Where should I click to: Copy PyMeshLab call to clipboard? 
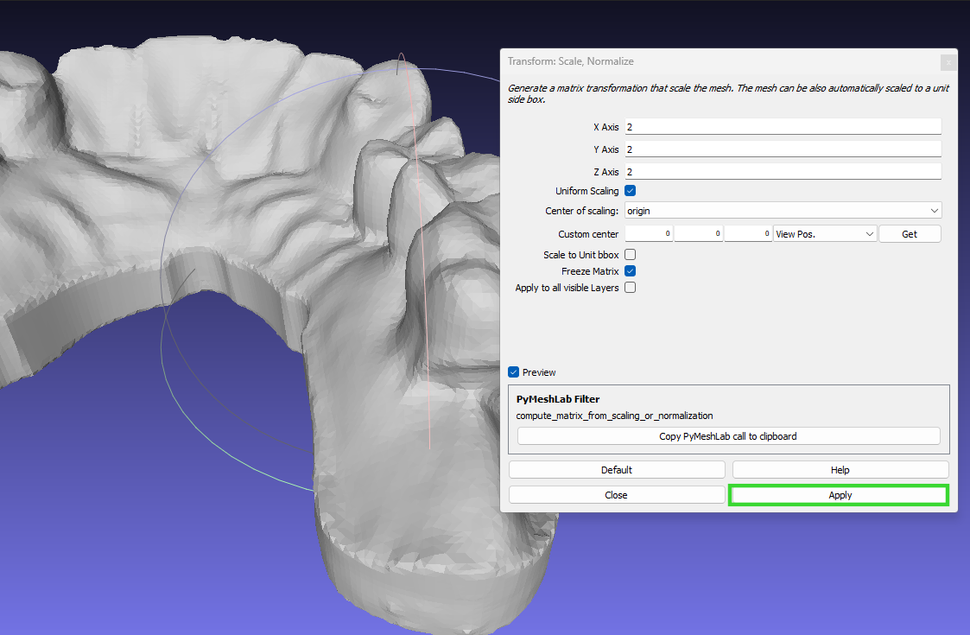pos(728,435)
